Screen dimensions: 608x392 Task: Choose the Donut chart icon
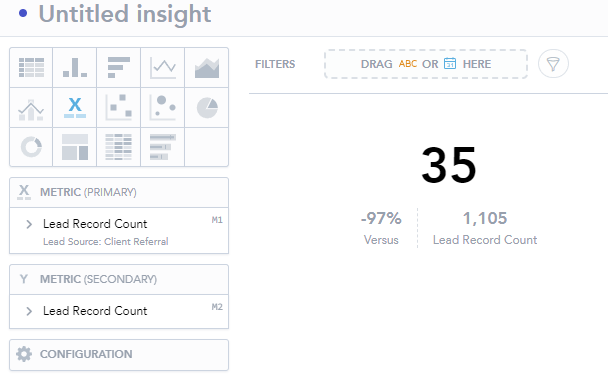tap(31, 147)
